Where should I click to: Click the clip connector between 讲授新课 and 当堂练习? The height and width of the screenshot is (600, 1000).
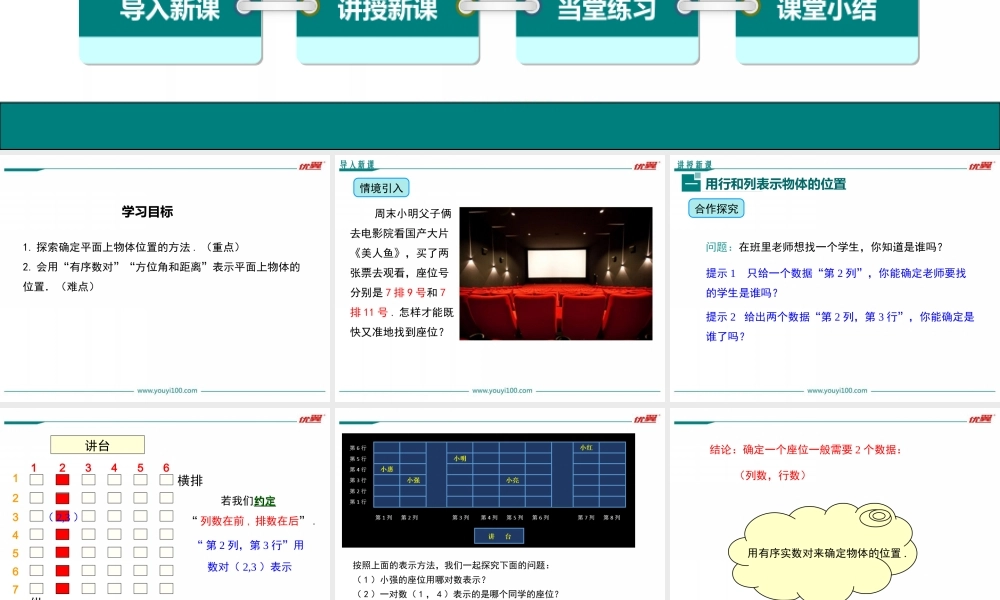coord(497,8)
